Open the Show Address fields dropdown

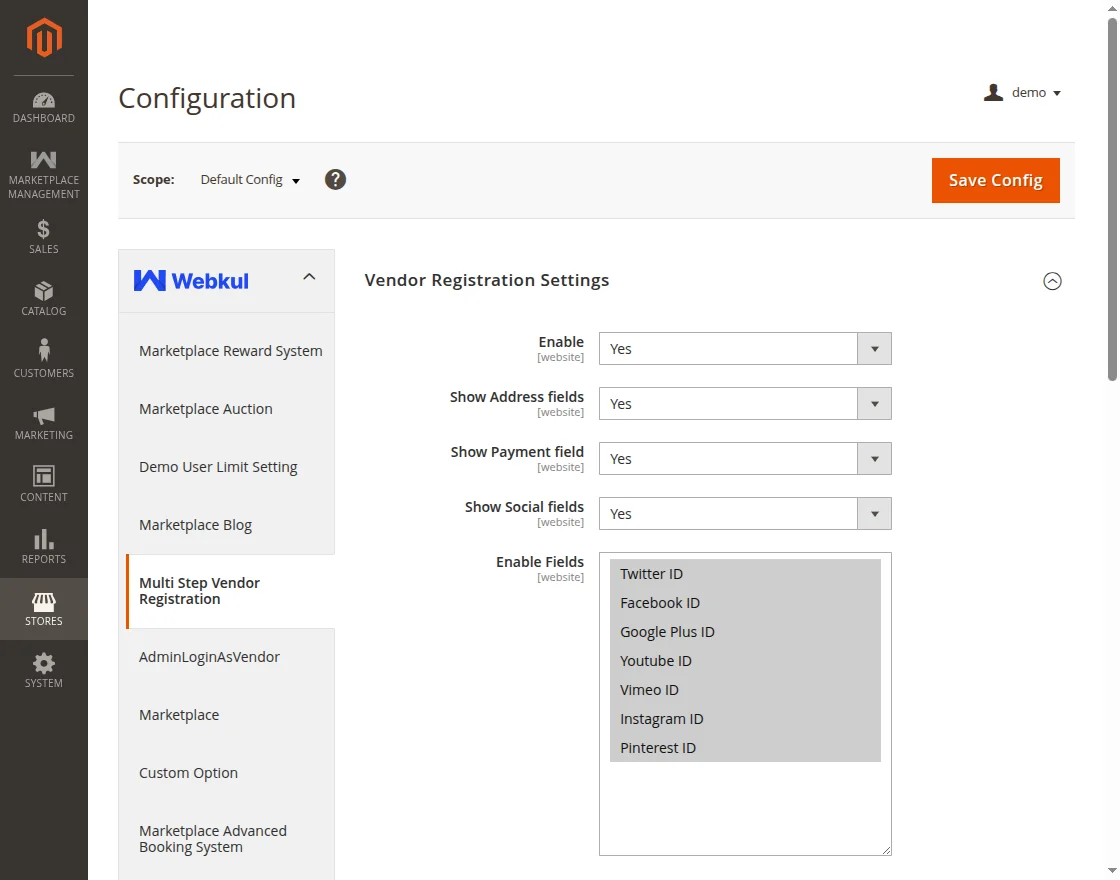(x=744, y=404)
